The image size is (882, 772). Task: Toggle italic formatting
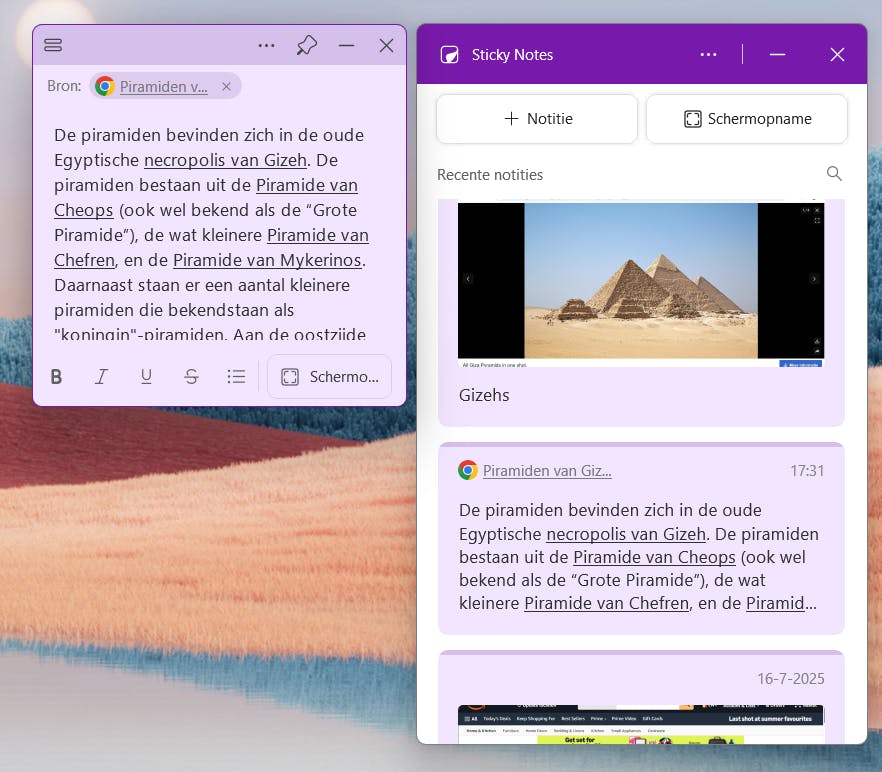coord(101,376)
